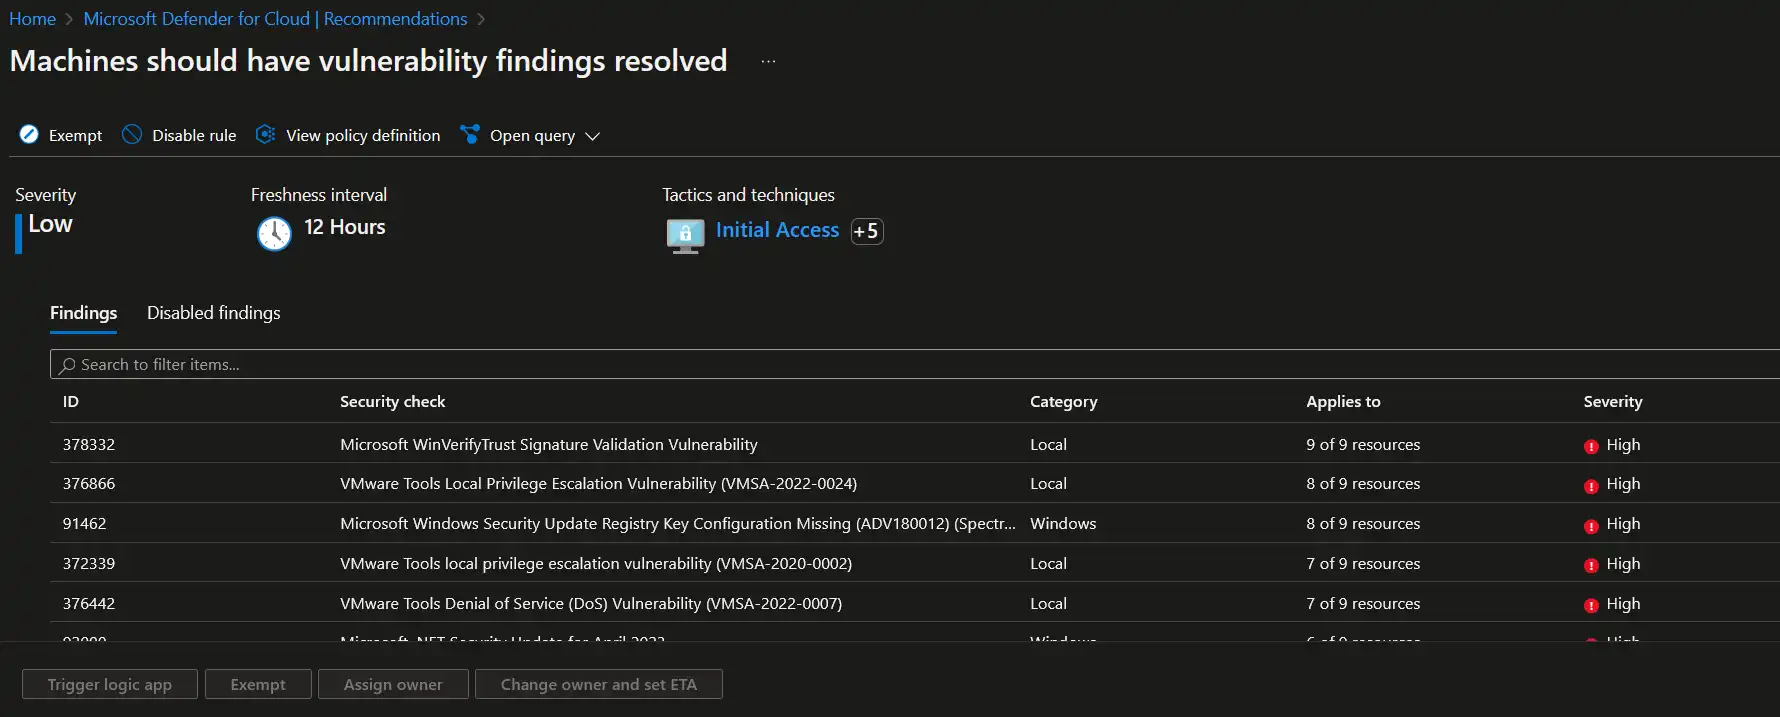Screen dimensions: 1780x717
Task: Click Local category cell for 378332
Action: 1048,444
